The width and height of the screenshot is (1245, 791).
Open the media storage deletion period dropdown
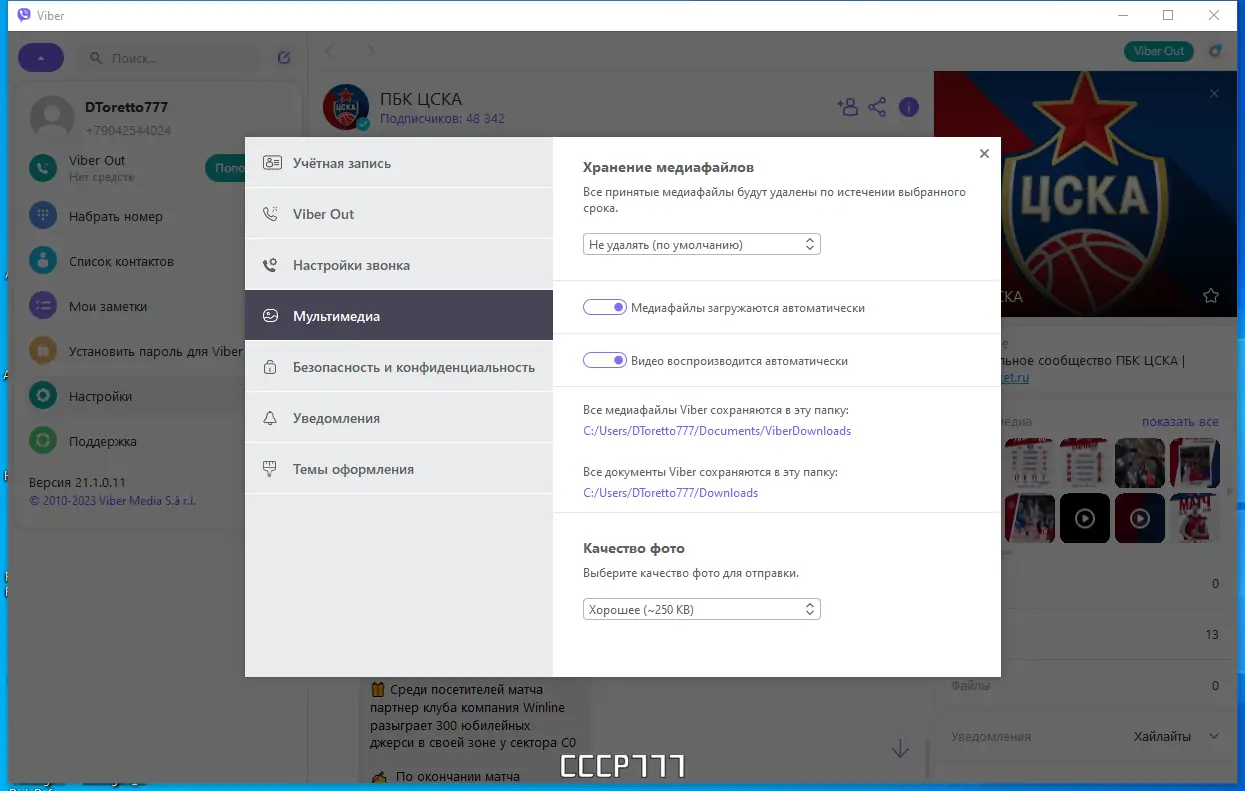(x=701, y=243)
